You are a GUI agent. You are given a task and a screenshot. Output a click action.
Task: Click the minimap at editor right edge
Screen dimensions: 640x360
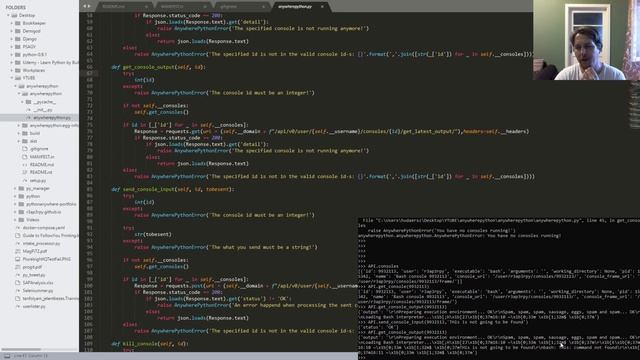[635, 106]
